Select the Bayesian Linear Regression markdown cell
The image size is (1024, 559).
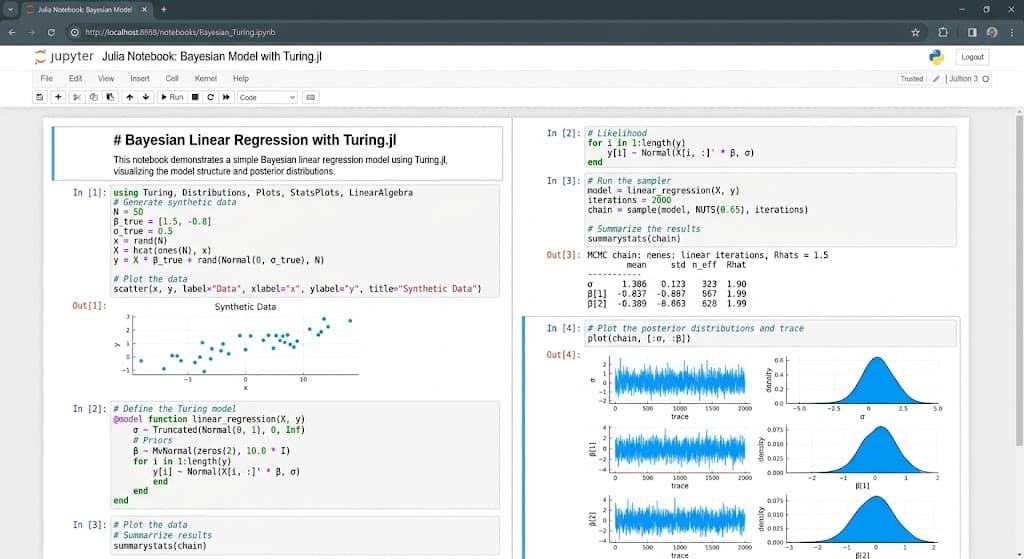pyautogui.click(x=278, y=153)
